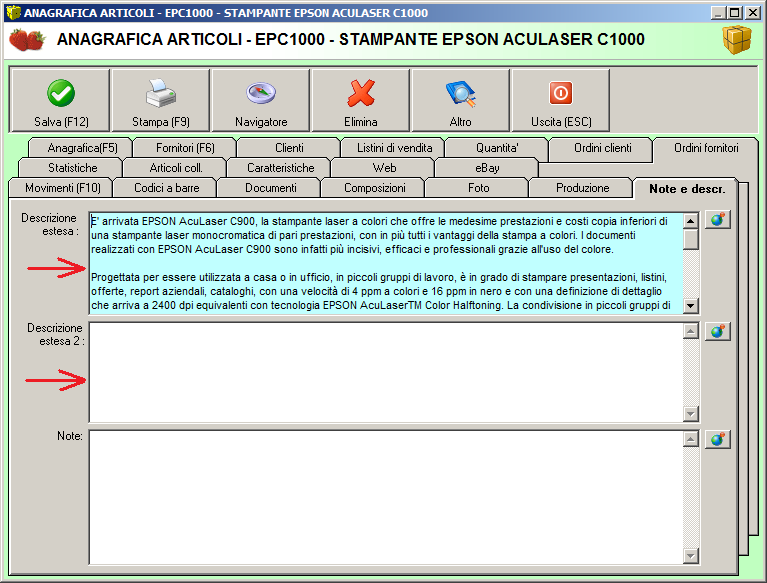Switch to the Foto tab
The width and height of the screenshot is (767, 583).
click(478, 188)
